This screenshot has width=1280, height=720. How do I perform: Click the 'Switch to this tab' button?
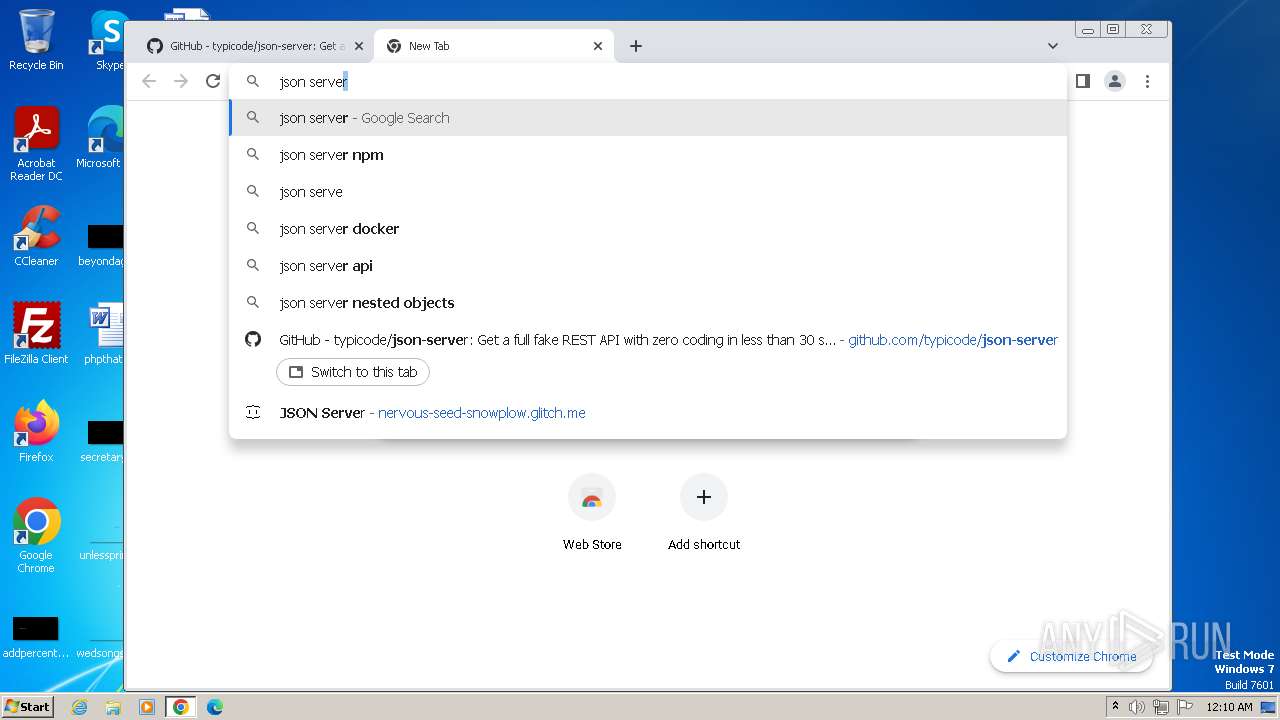click(x=353, y=372)
